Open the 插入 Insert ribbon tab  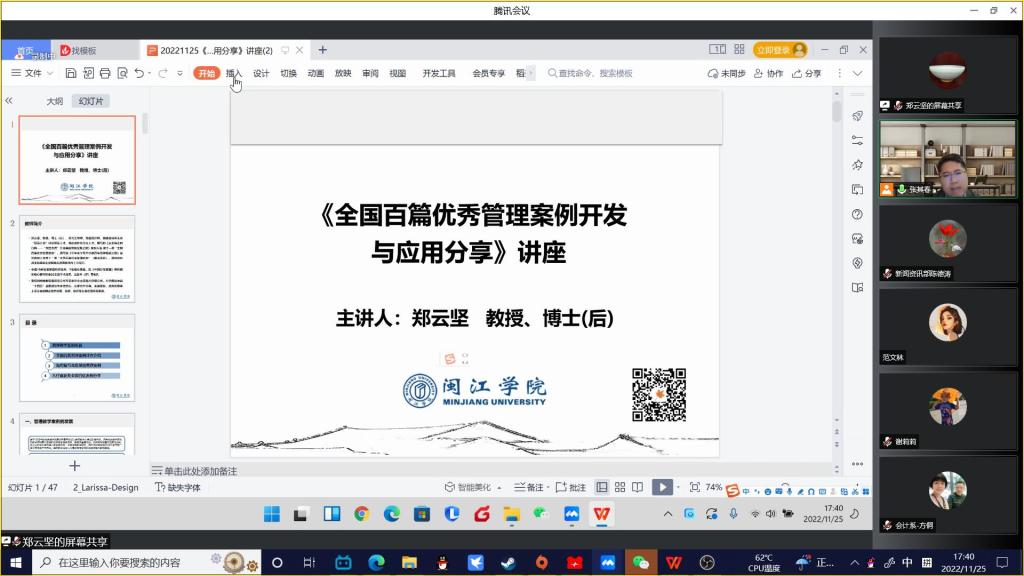coord(234,73)
